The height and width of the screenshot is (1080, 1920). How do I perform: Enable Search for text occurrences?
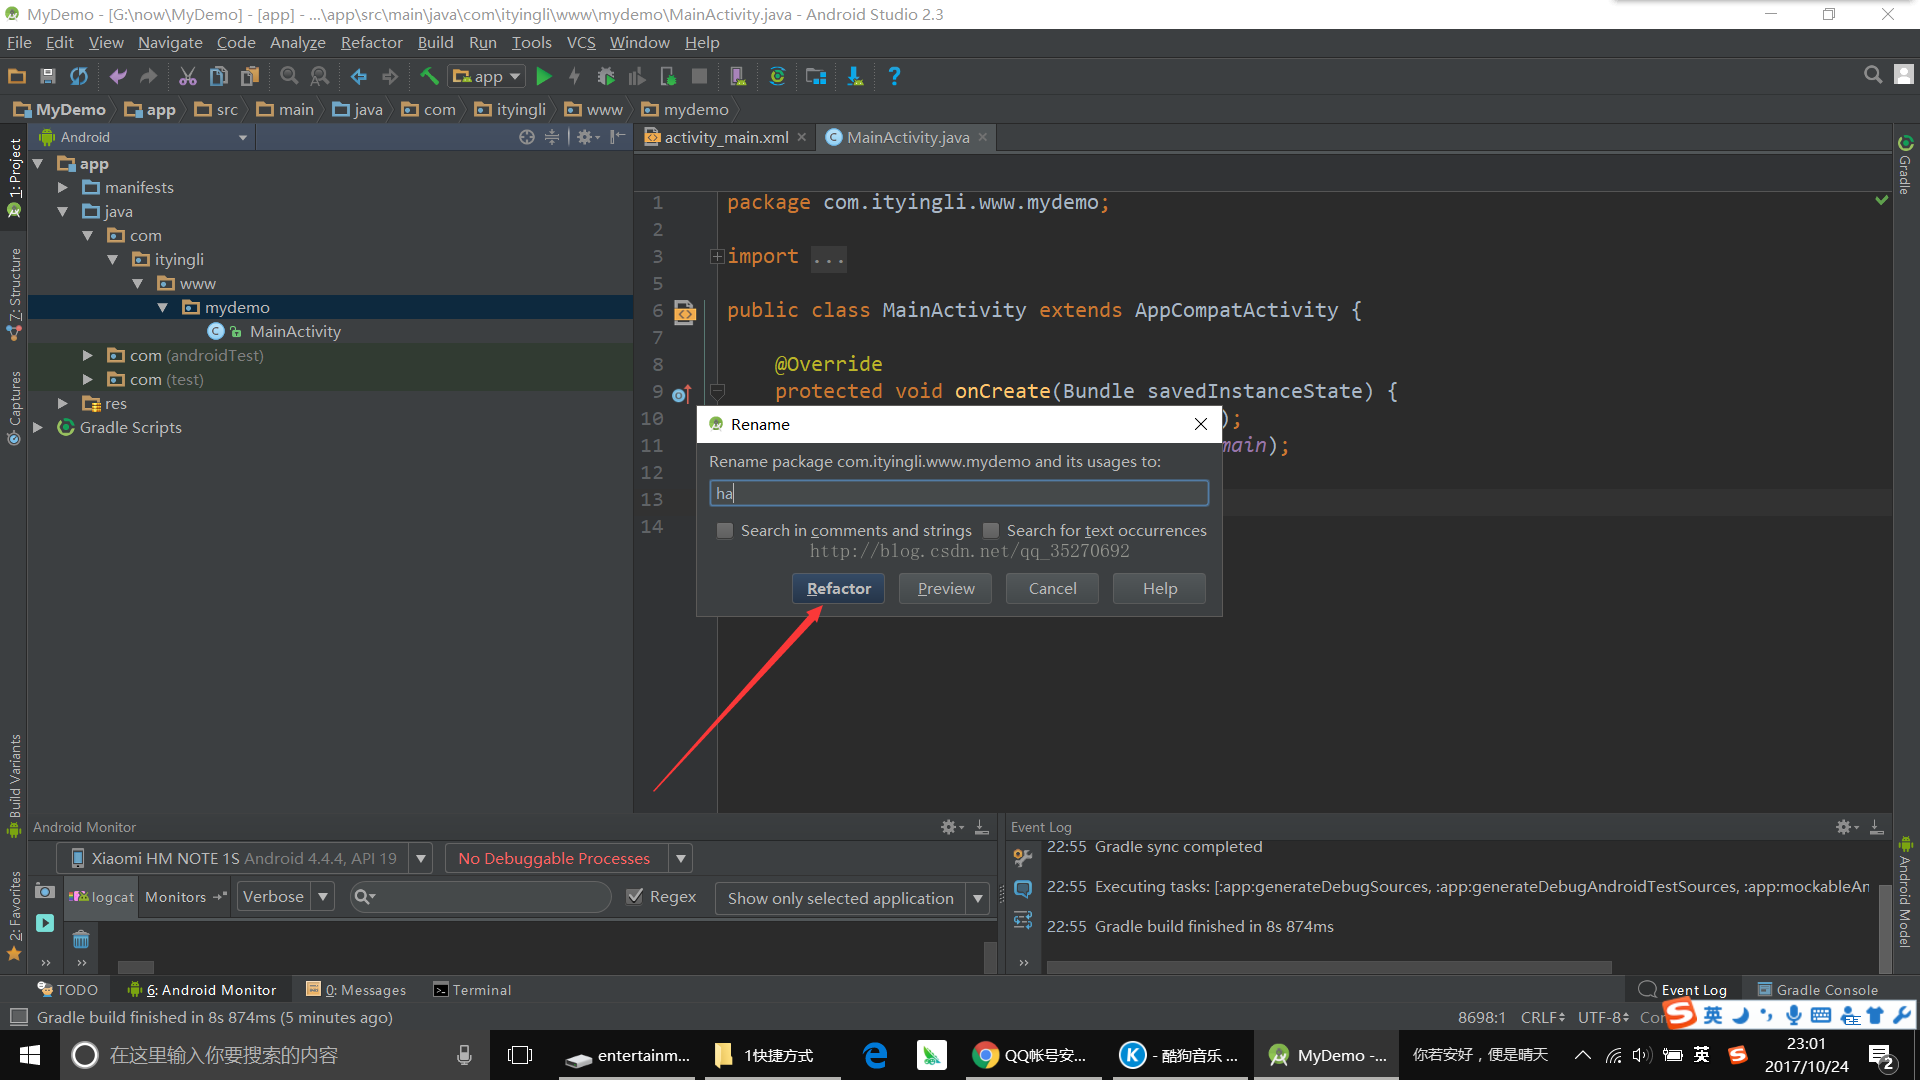tap(991, 530)
